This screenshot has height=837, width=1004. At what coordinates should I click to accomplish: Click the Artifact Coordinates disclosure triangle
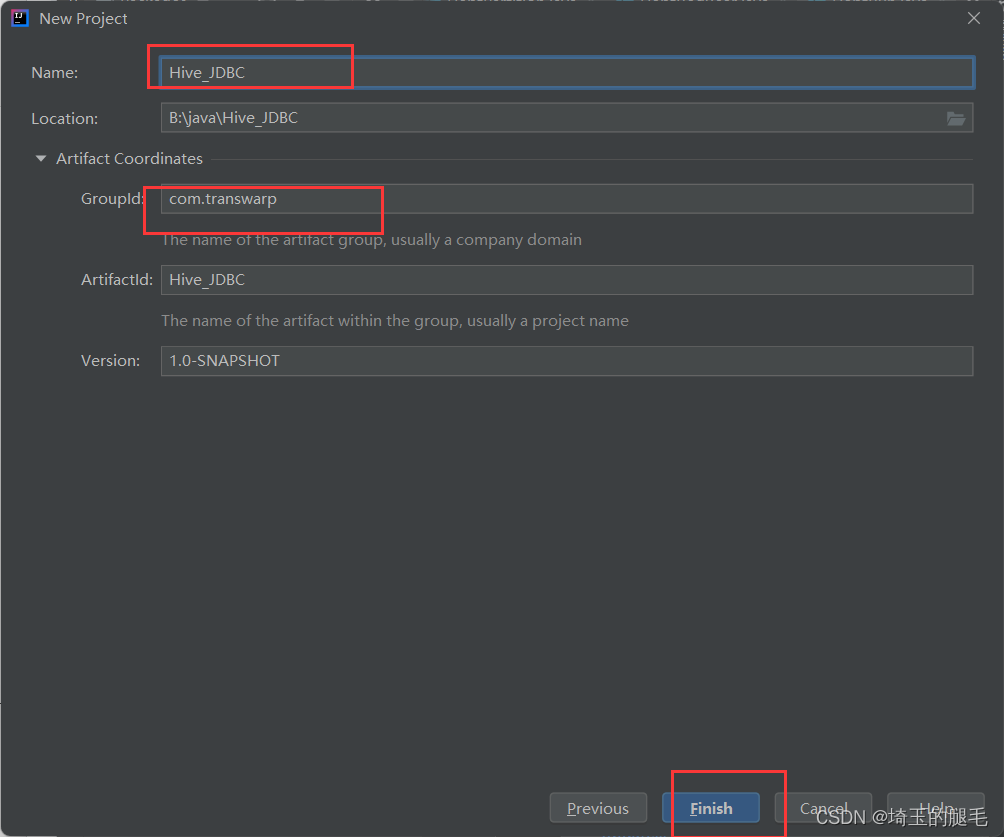(40, 158)
